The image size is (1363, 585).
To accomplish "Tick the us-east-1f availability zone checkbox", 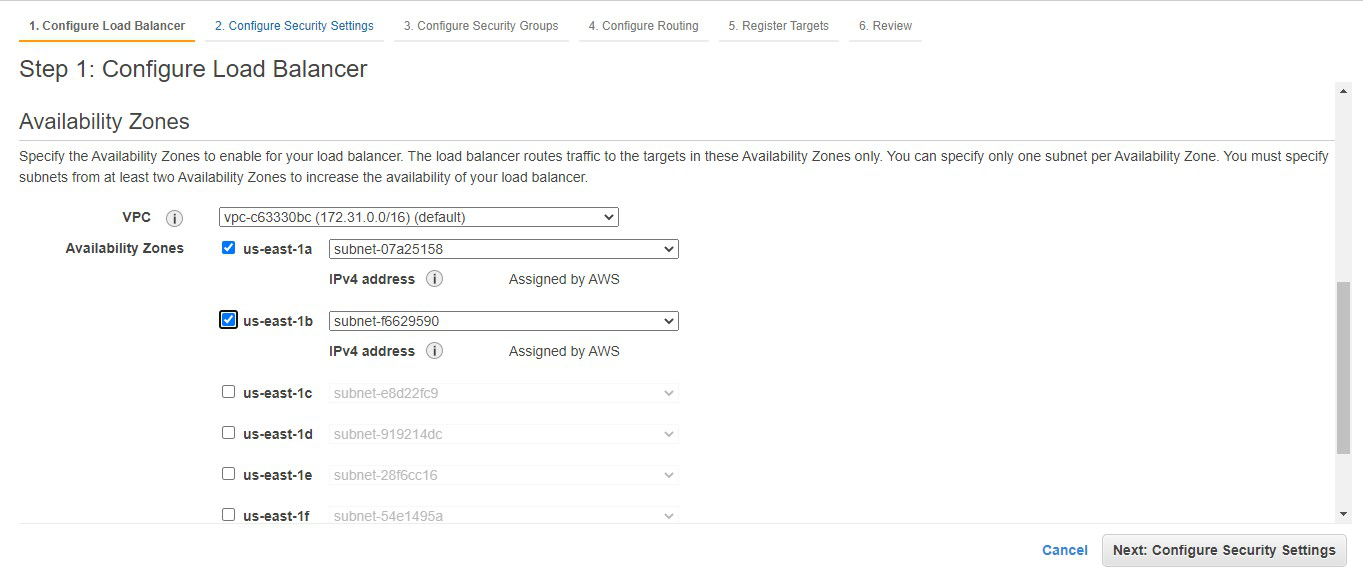I will coord(228,515).
